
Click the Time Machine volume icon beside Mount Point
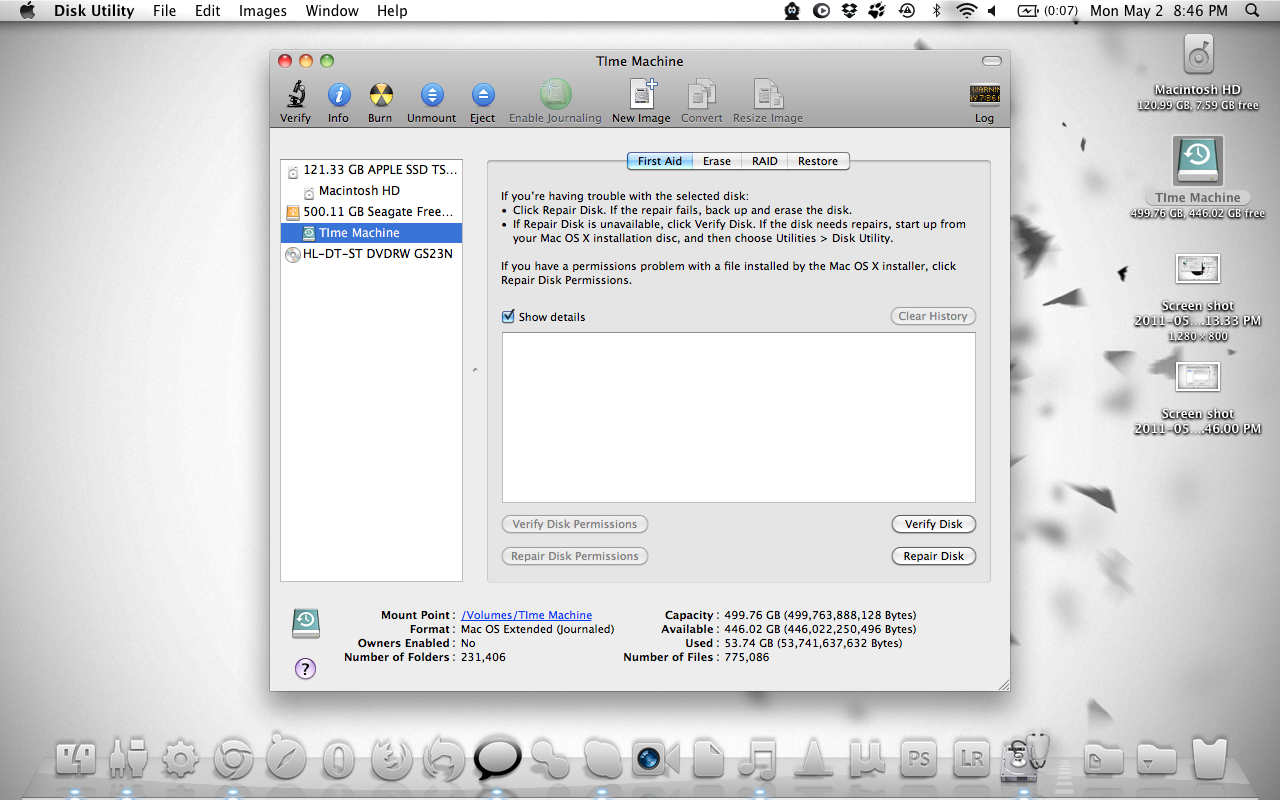(306, 623)
